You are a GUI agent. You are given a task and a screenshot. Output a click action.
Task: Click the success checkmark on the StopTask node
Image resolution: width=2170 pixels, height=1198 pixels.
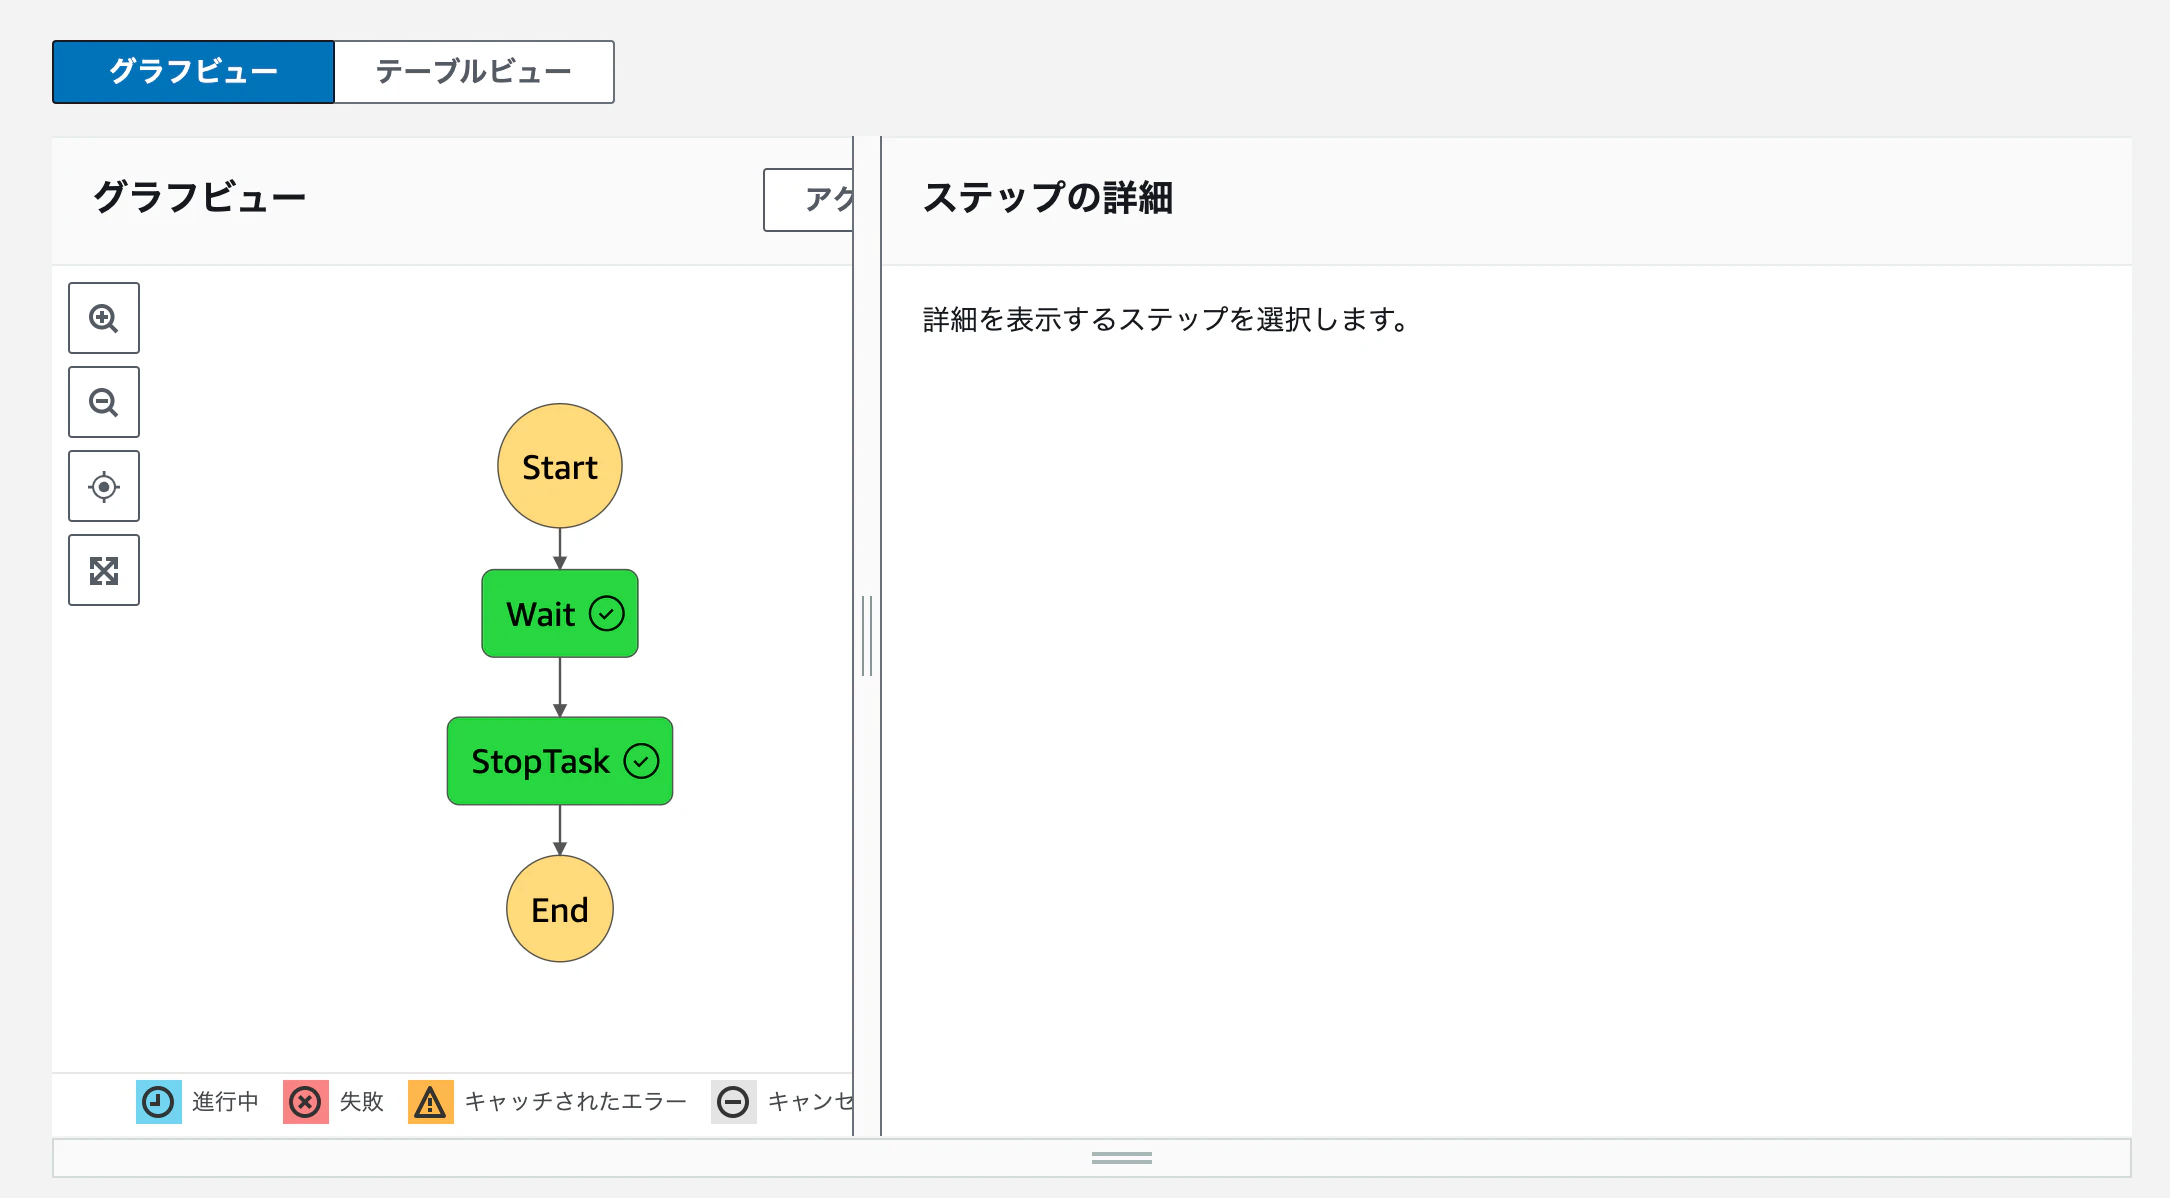[x=641, y=761]
